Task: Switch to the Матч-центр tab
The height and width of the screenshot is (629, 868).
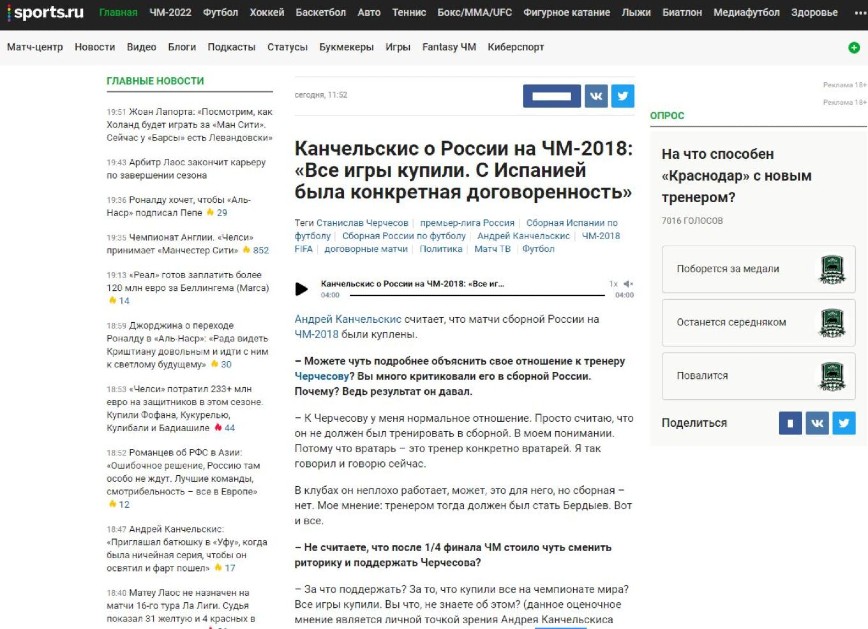Action: pyautogui.click(x=34, y=47)
